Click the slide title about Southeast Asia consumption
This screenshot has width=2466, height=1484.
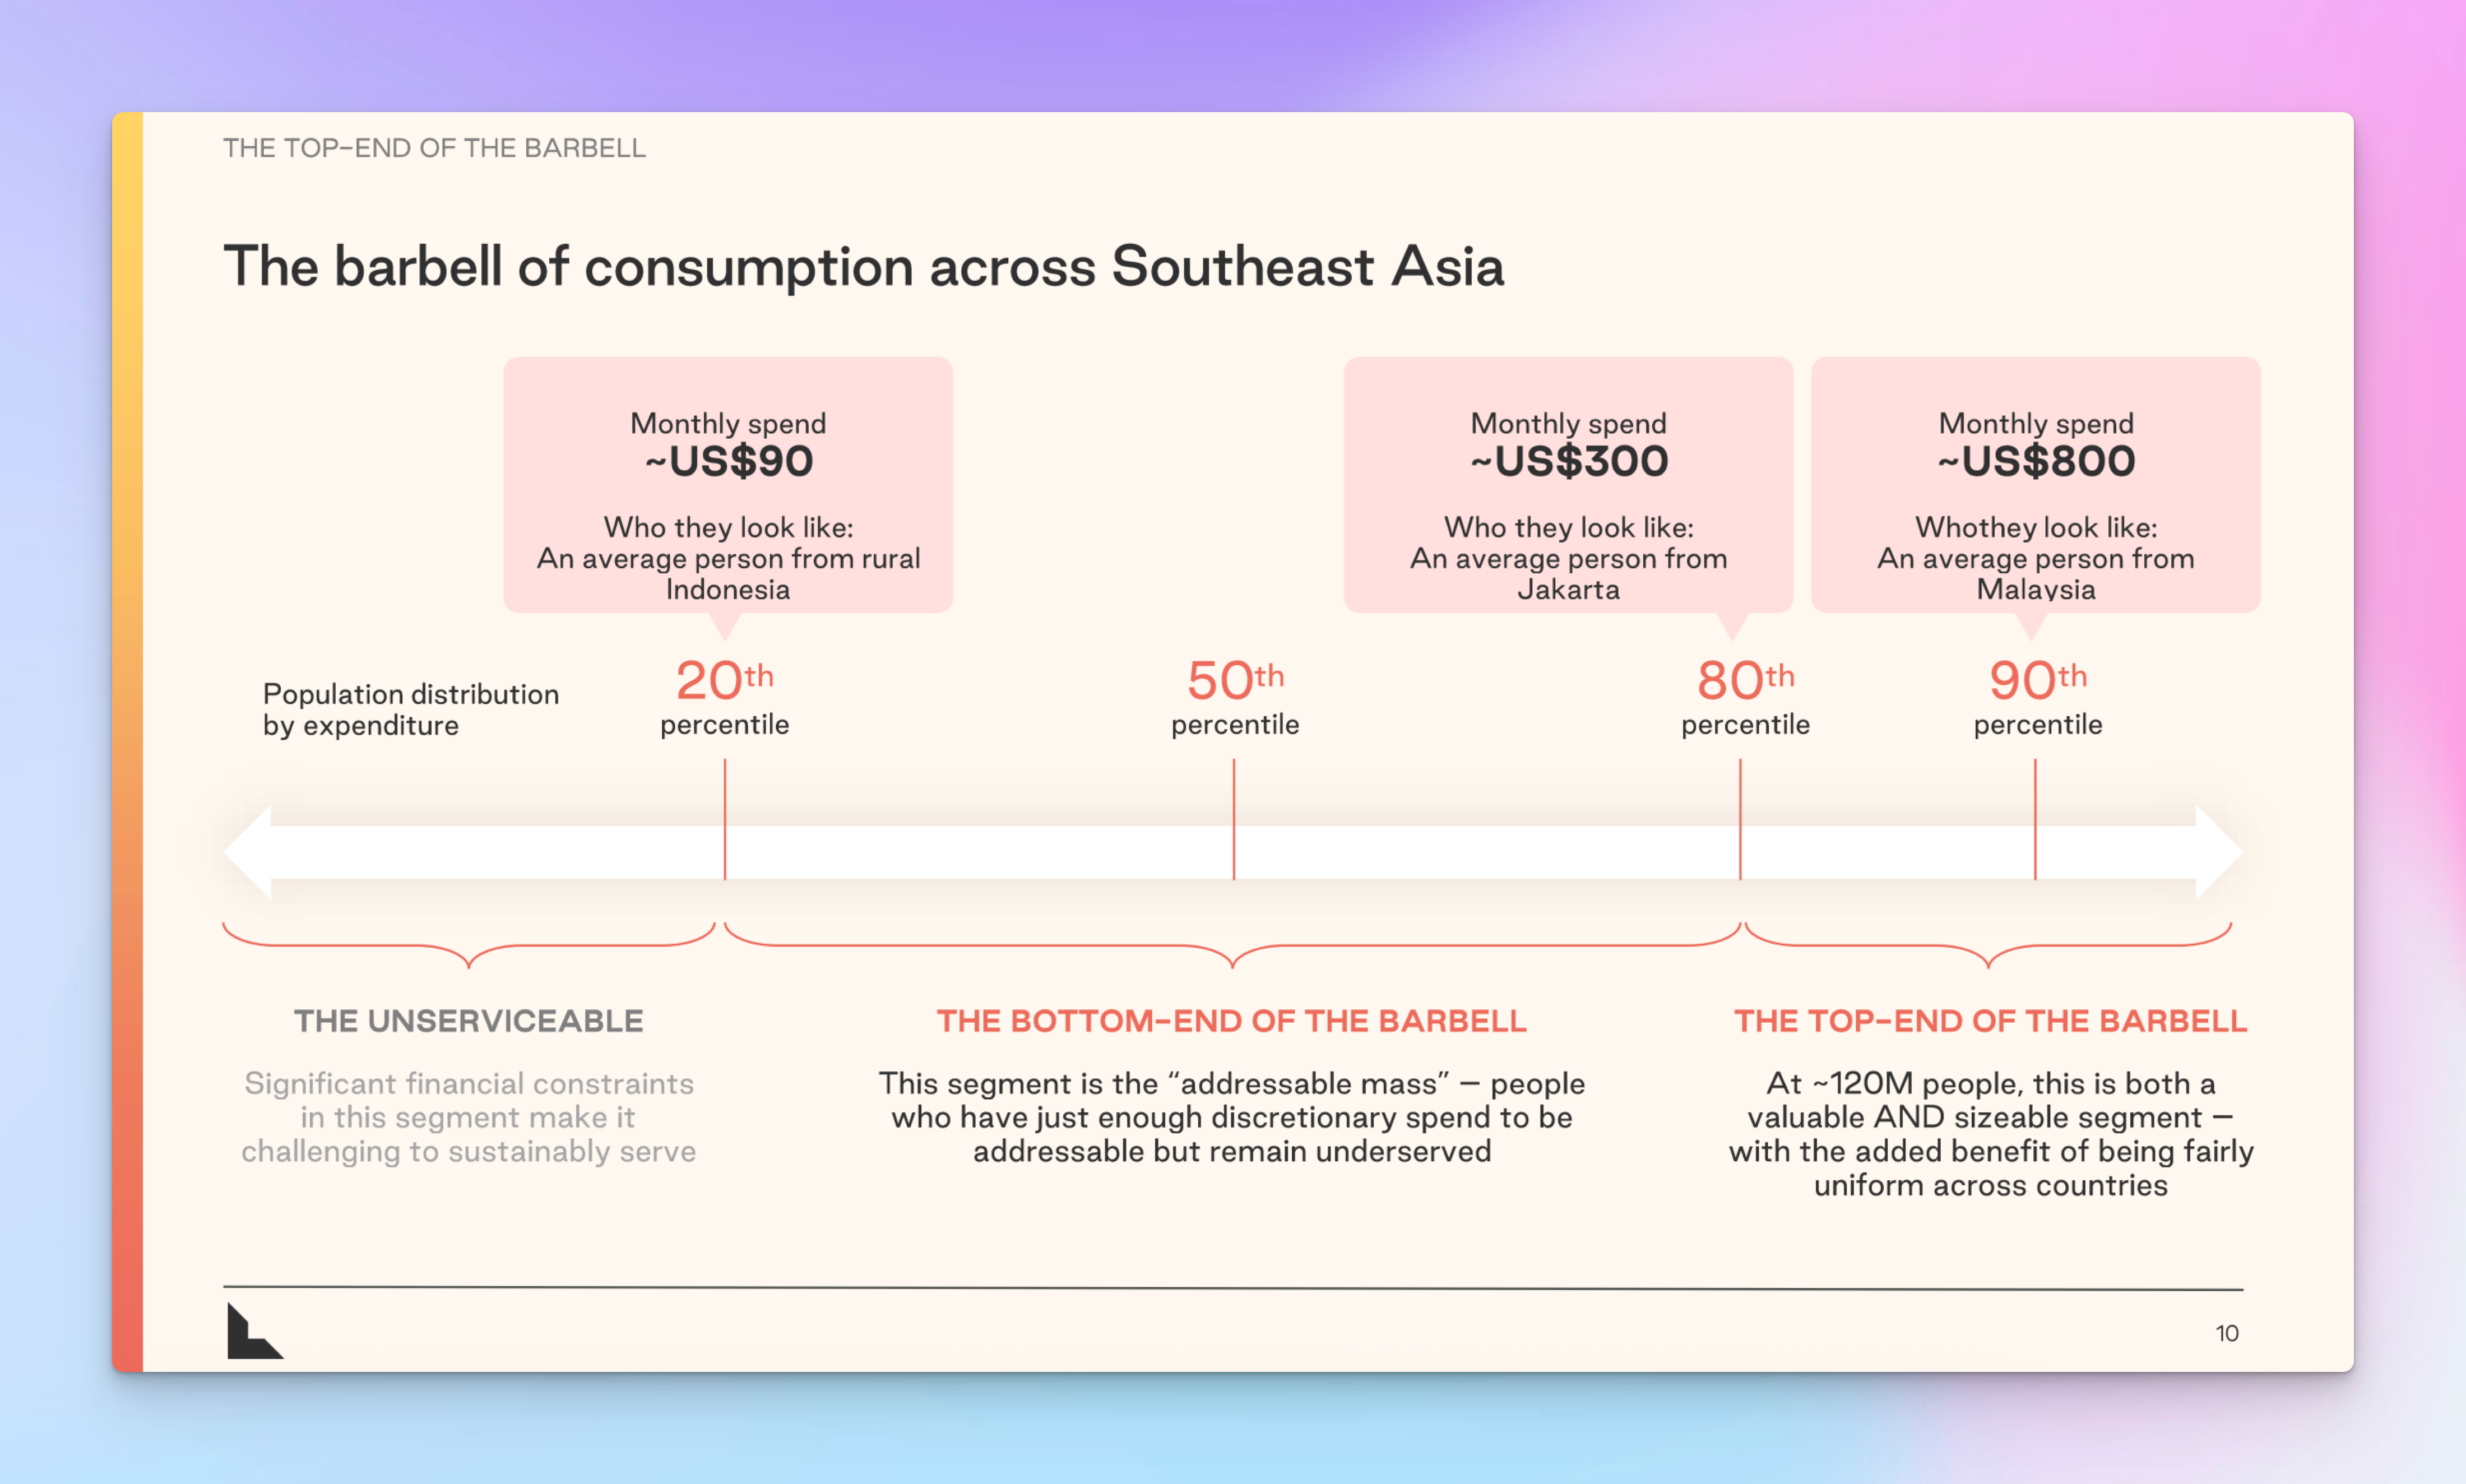863,267
